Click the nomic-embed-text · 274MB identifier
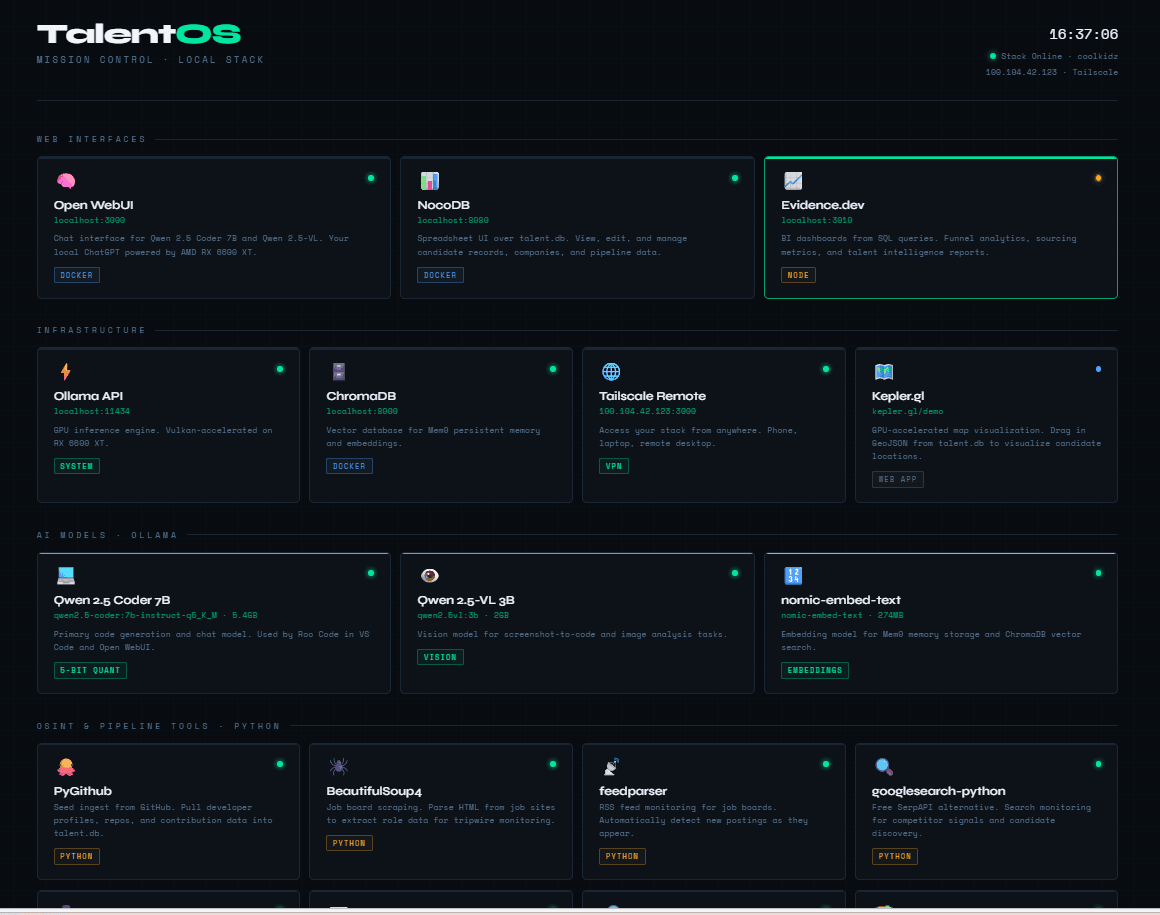Image resolution: width=1160 pixels, height=915 pixels. coord(842,615)
